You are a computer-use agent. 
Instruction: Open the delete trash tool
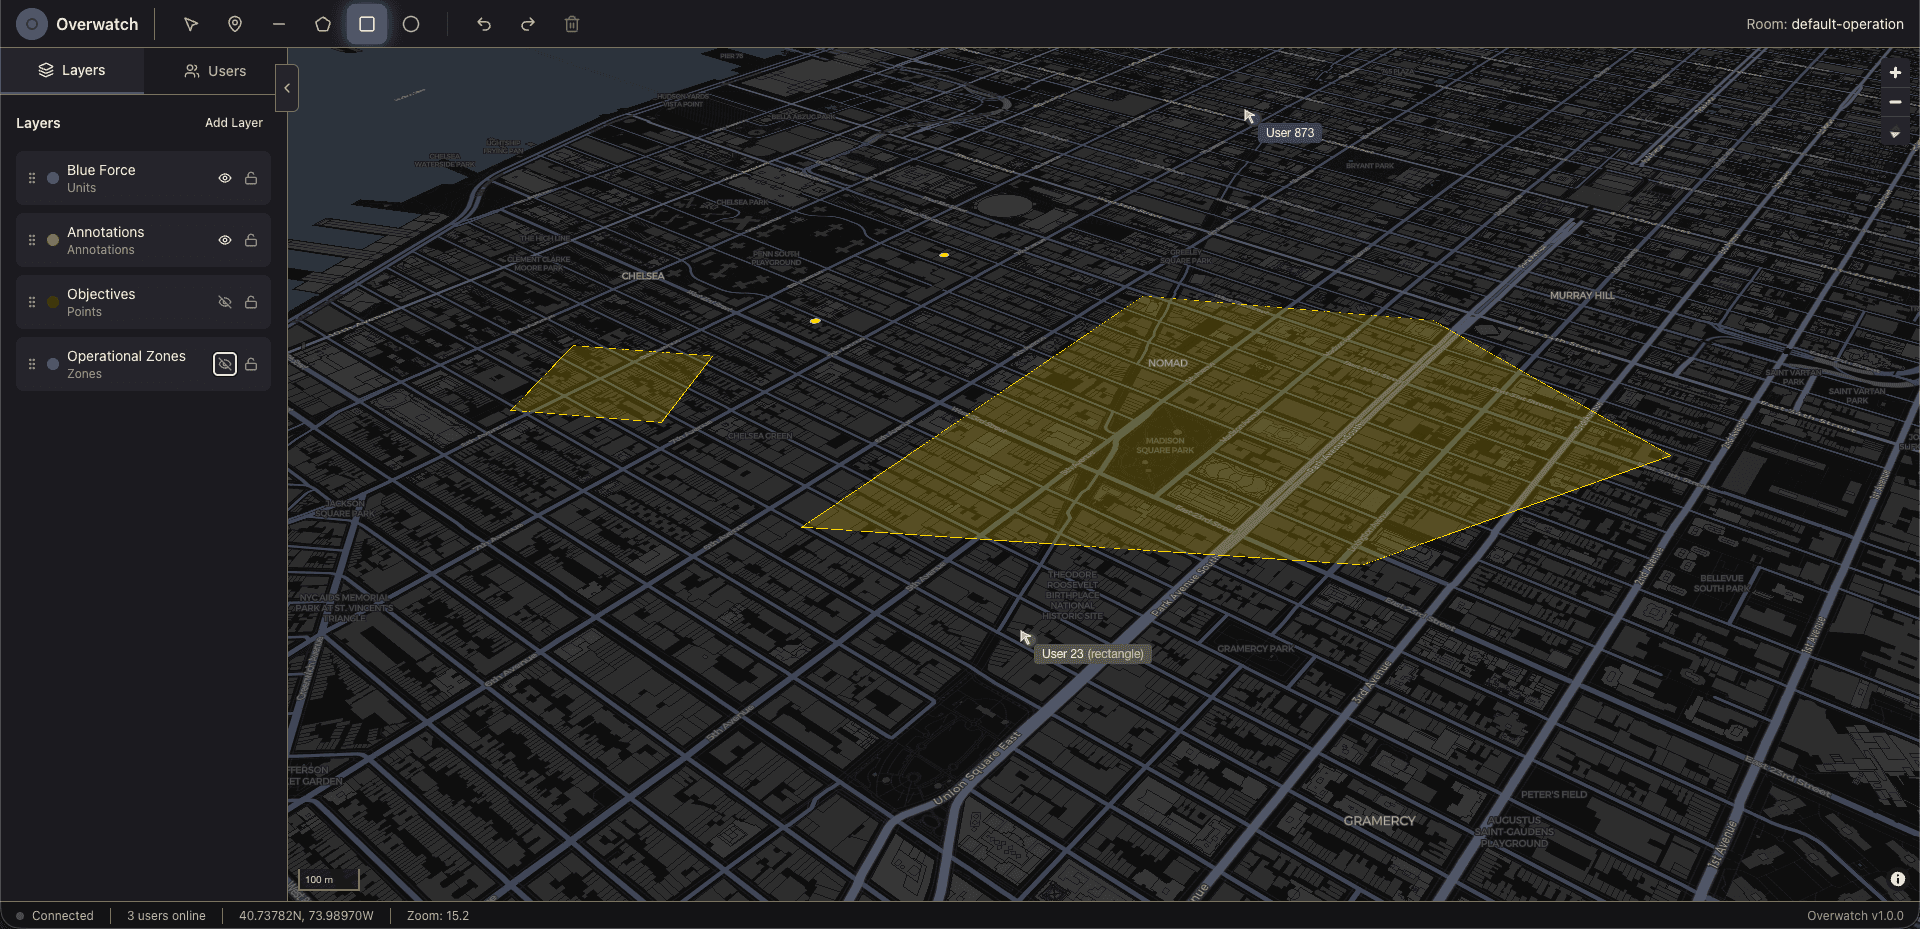[571, 24]
